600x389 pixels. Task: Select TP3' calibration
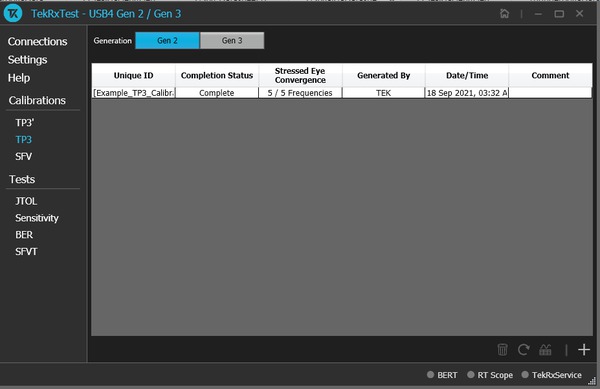point(24,123)
